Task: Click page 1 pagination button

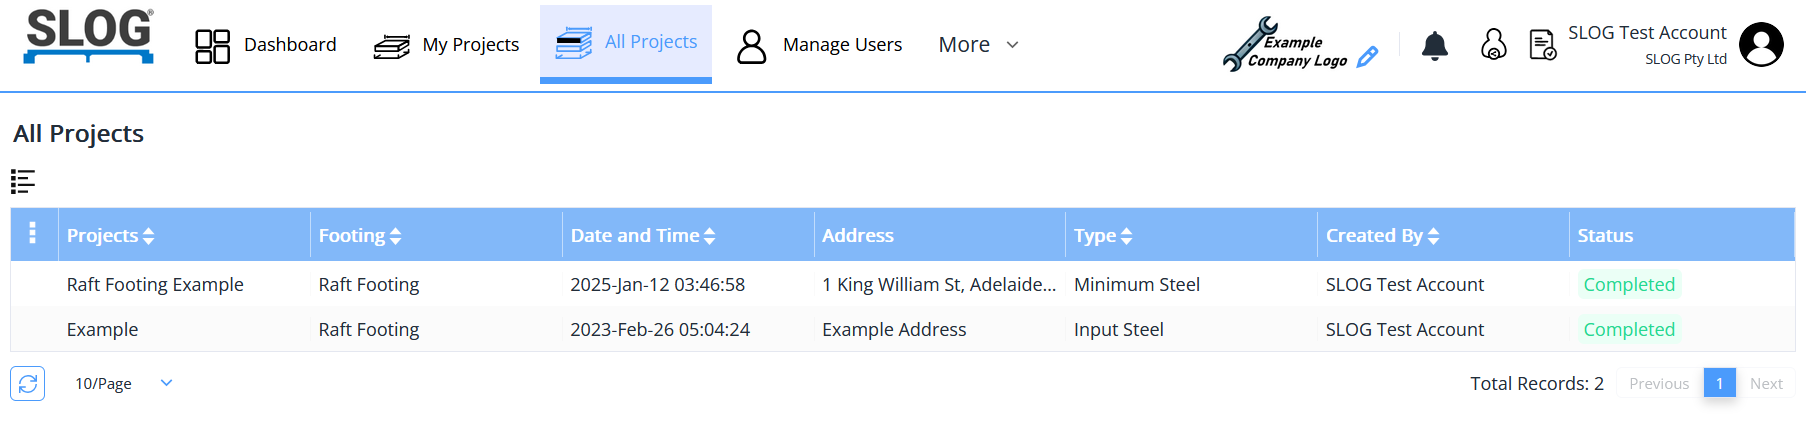Action: coord(1719,383)
